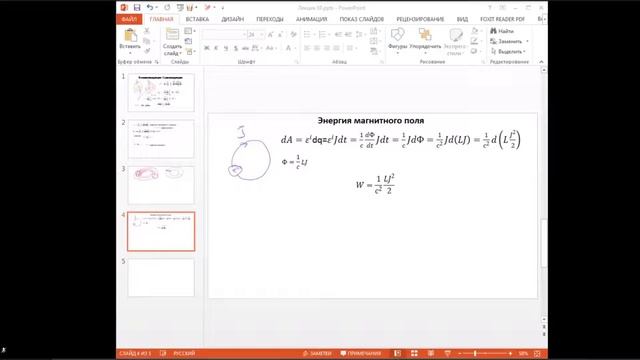Decrease the font size
This screenshot has width=640, height=360.
click(x=280, y=35)
